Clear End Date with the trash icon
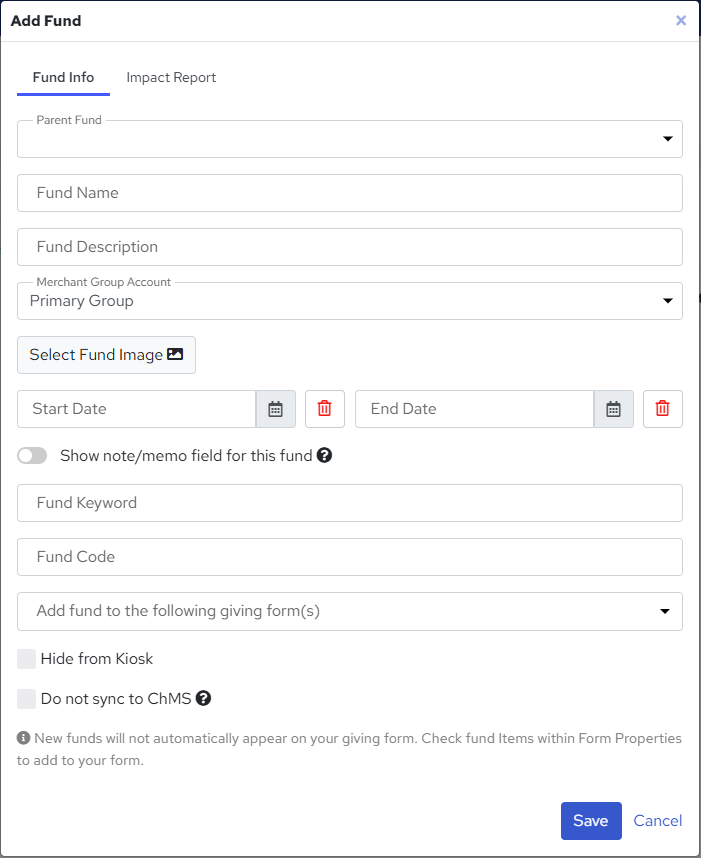 663,409
